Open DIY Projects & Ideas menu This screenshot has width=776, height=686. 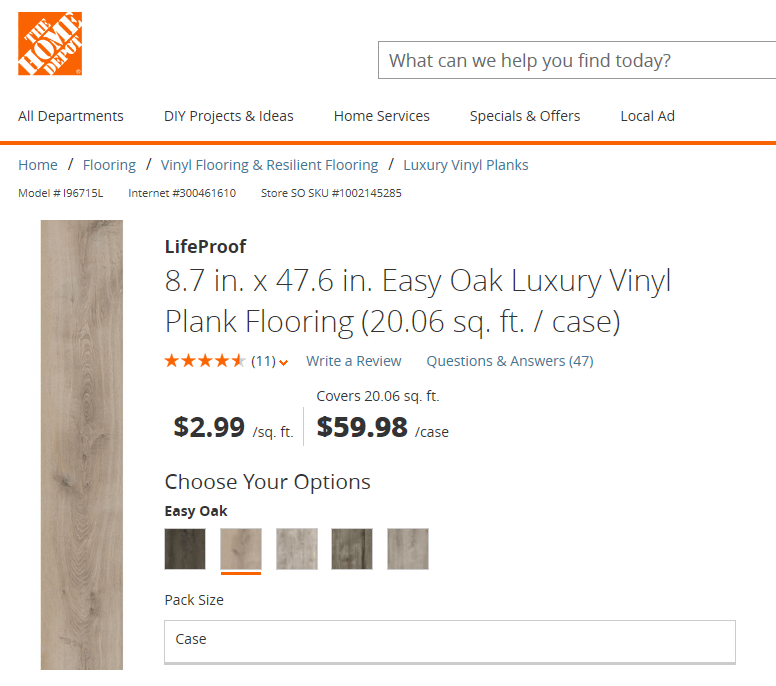pyautogui.click(x=229, y=116)
